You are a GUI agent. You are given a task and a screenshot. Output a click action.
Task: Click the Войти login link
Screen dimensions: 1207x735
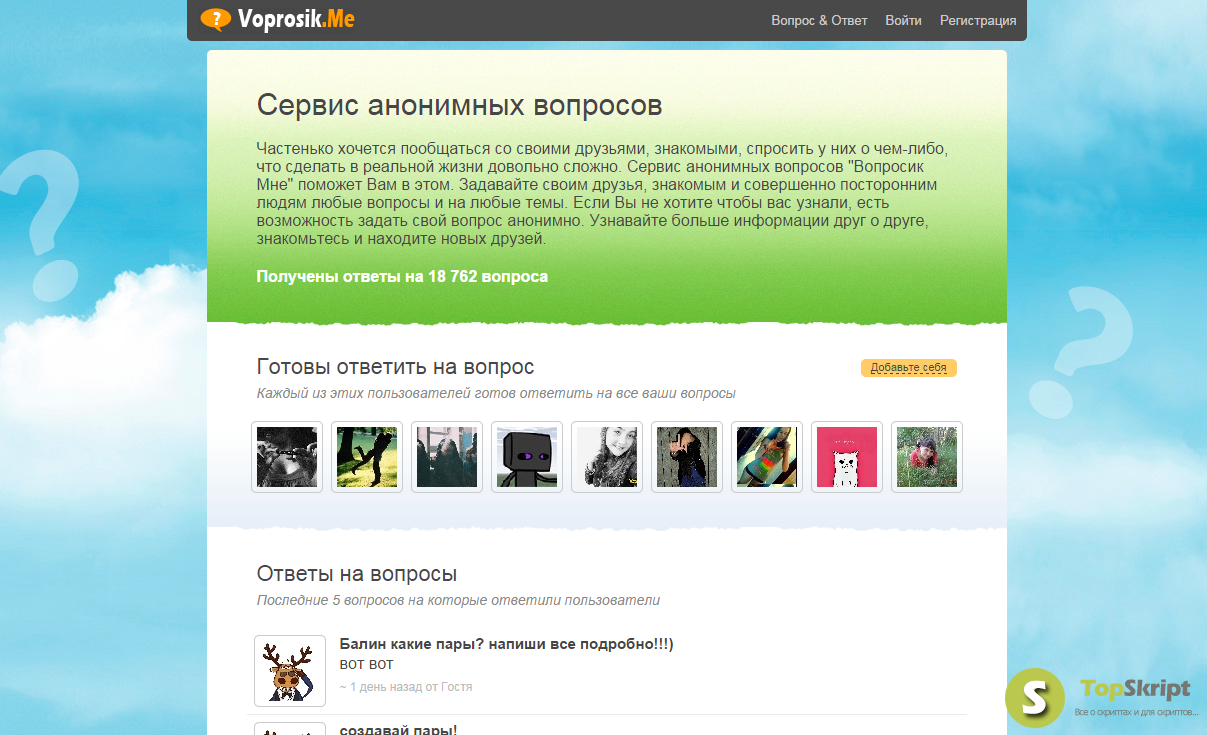coord(903,20)
